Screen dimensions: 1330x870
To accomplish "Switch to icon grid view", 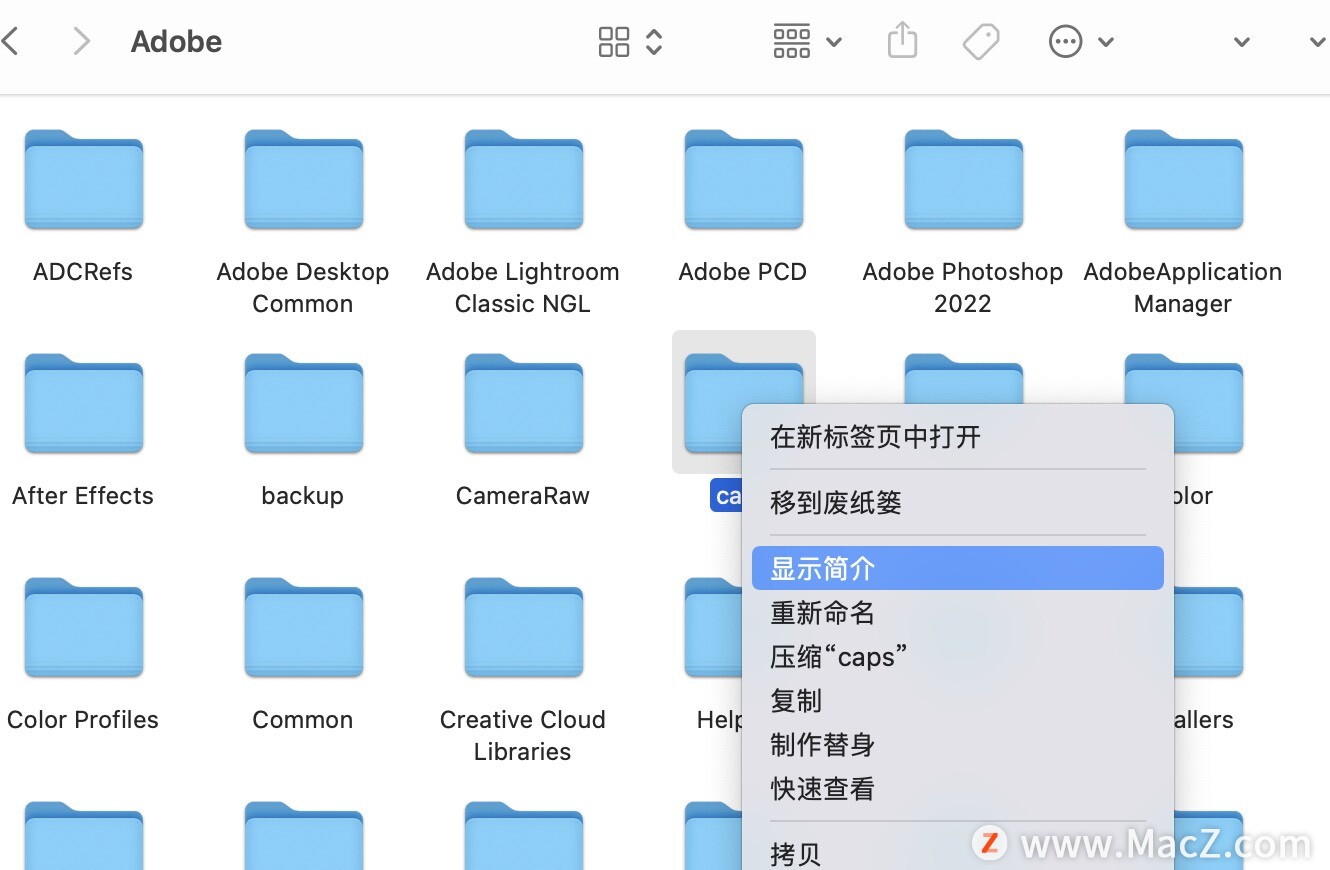I will point(614,41).
